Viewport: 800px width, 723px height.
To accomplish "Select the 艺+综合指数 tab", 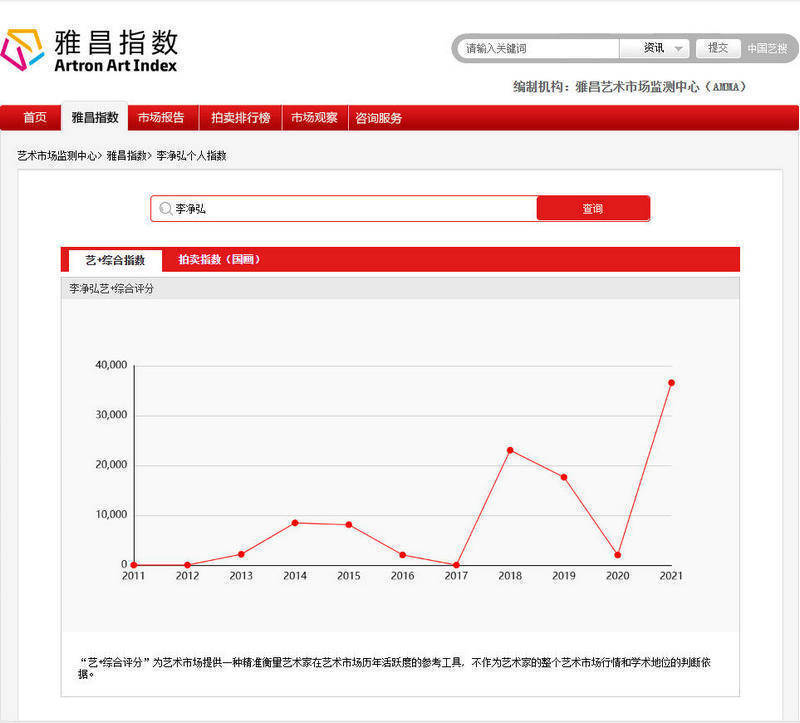I will (x=114, y=259).
